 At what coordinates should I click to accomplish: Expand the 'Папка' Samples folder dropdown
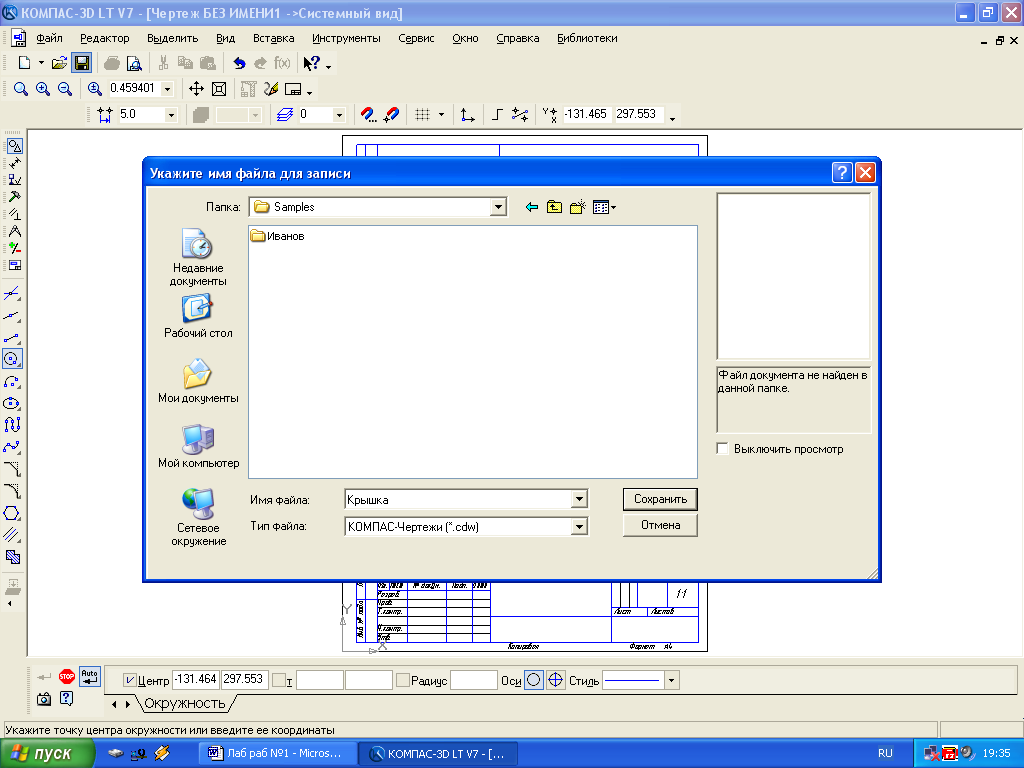498,208
